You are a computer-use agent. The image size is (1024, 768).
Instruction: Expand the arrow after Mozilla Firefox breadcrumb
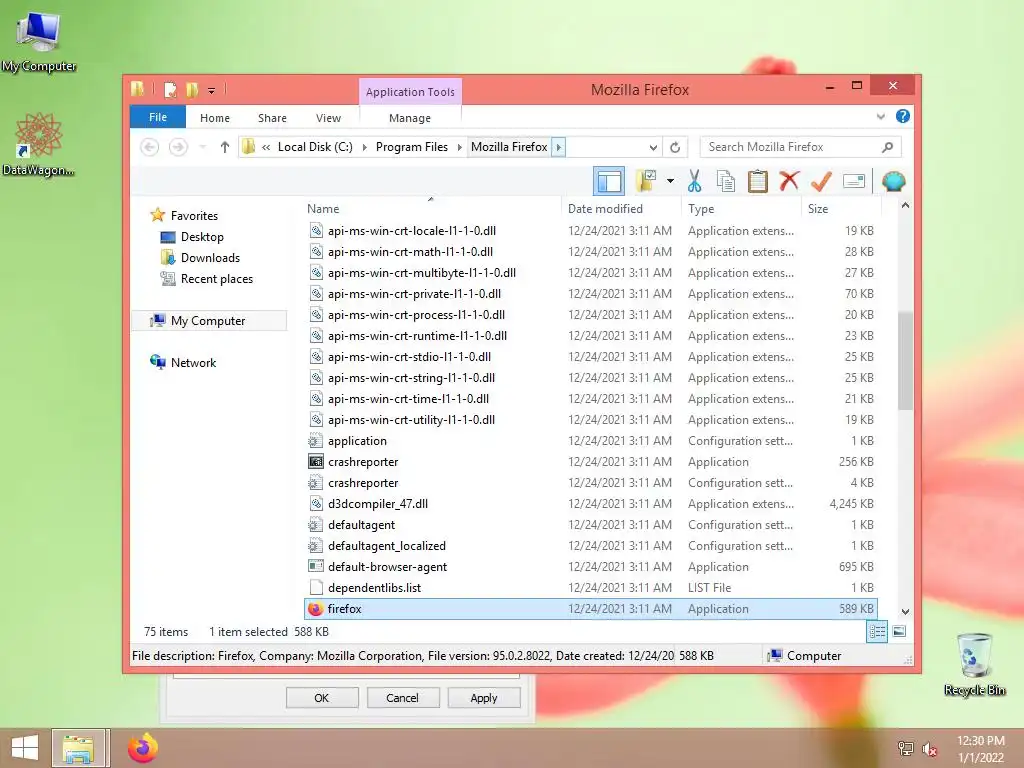point(558,147)
